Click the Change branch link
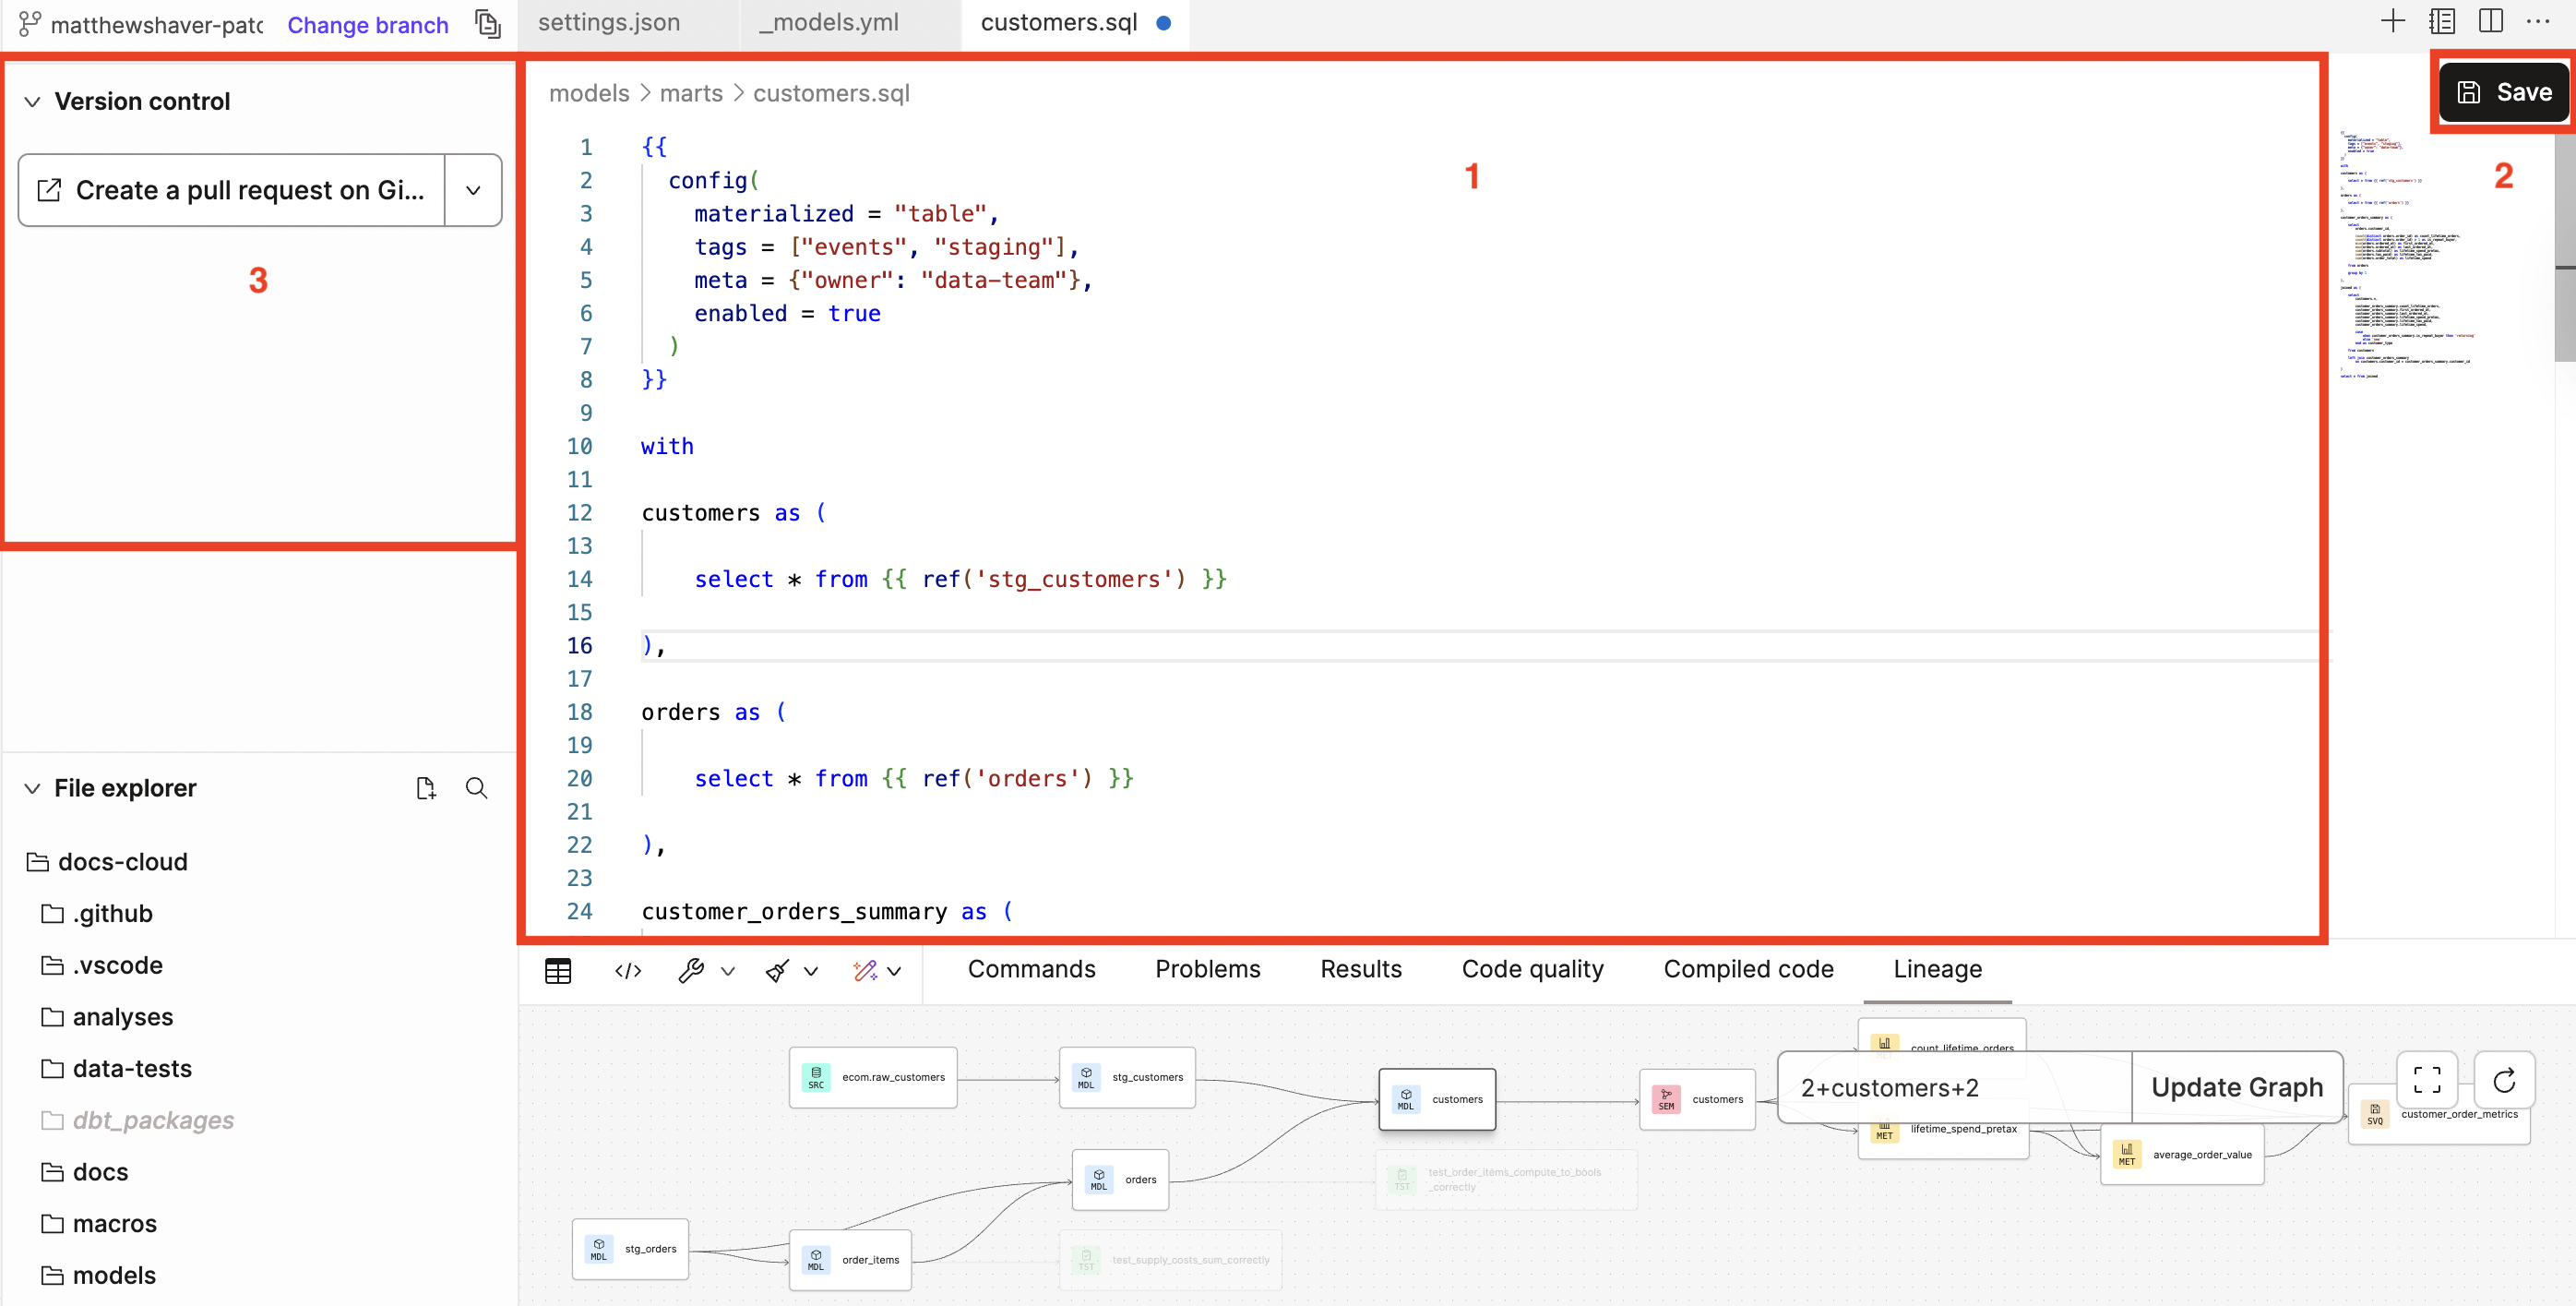This screenshot has height=1306, width=2576. [x=367, y=24]
